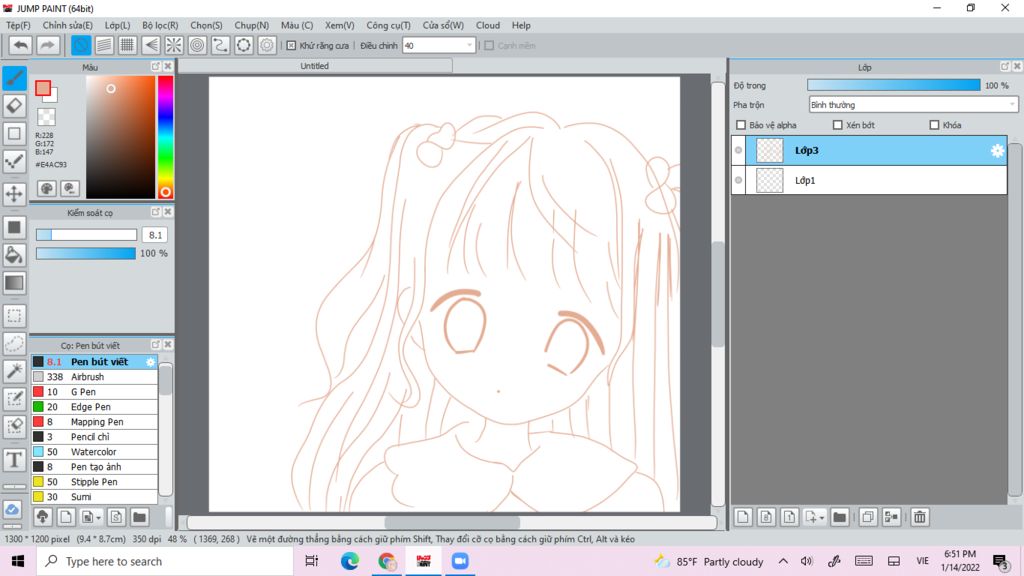The width and height of the screenshot is (1024, 576).
Task: Turn off snap with the highlighted snap-off icon
Action: 81,45
